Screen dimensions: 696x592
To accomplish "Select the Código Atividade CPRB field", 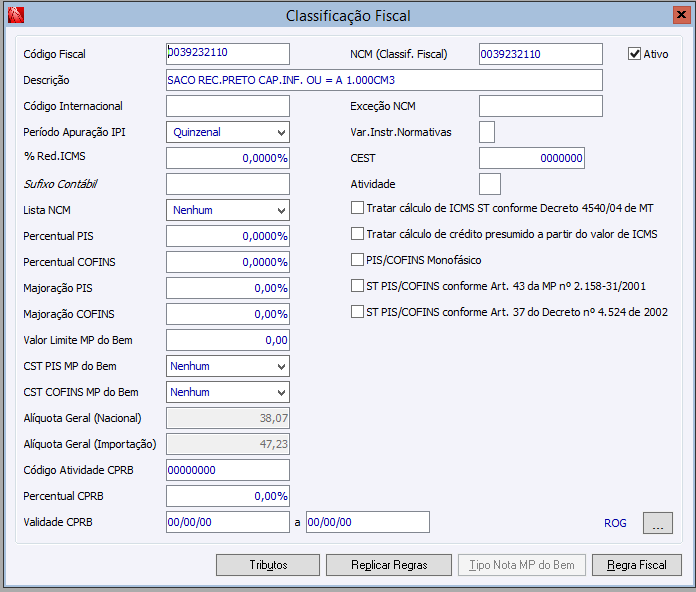I will [x=227, y=470].
